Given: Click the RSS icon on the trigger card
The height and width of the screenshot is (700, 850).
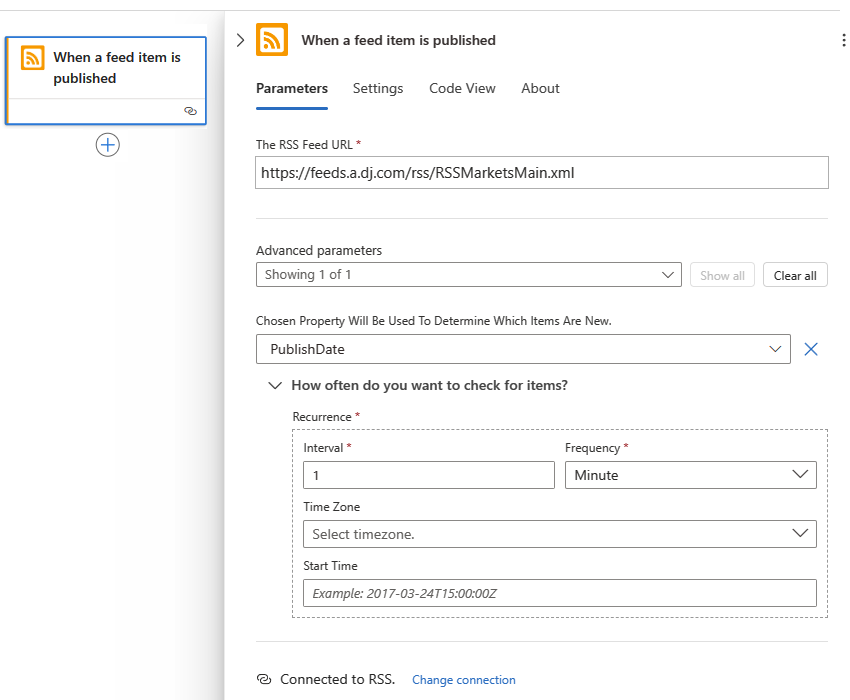Looking at the screenshot, I should pos(33,58).
